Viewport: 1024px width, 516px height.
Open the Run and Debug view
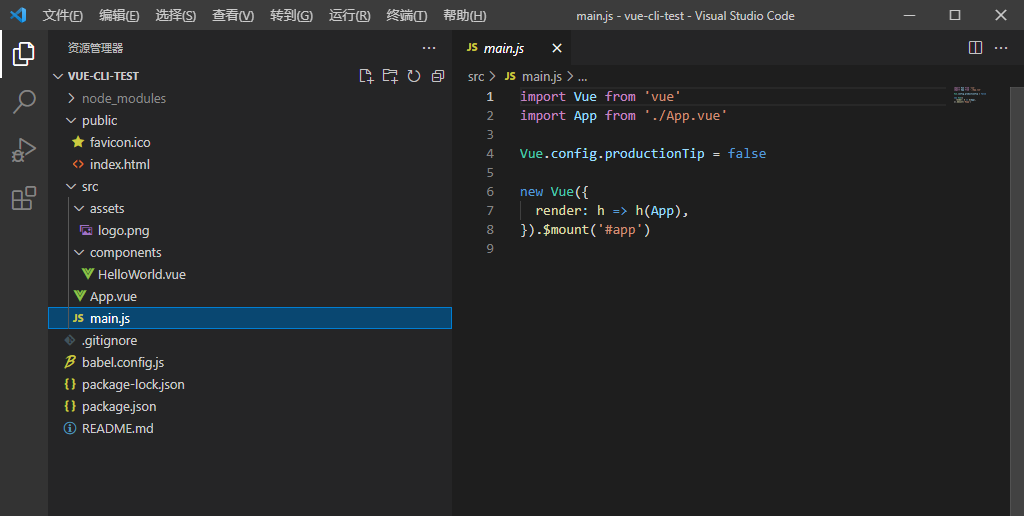point(24,150)
